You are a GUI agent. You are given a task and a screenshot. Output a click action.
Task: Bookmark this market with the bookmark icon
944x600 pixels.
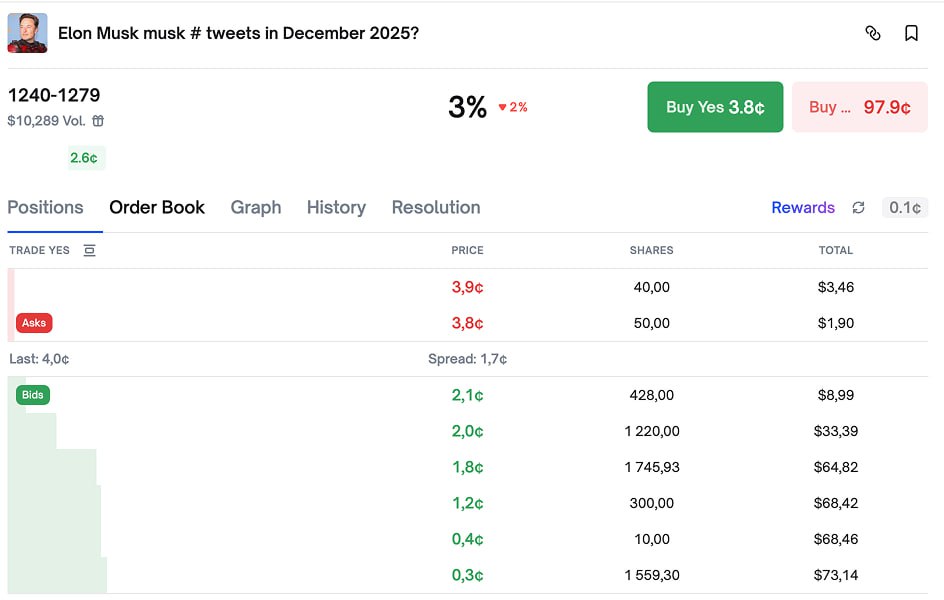tap(911, 33)
